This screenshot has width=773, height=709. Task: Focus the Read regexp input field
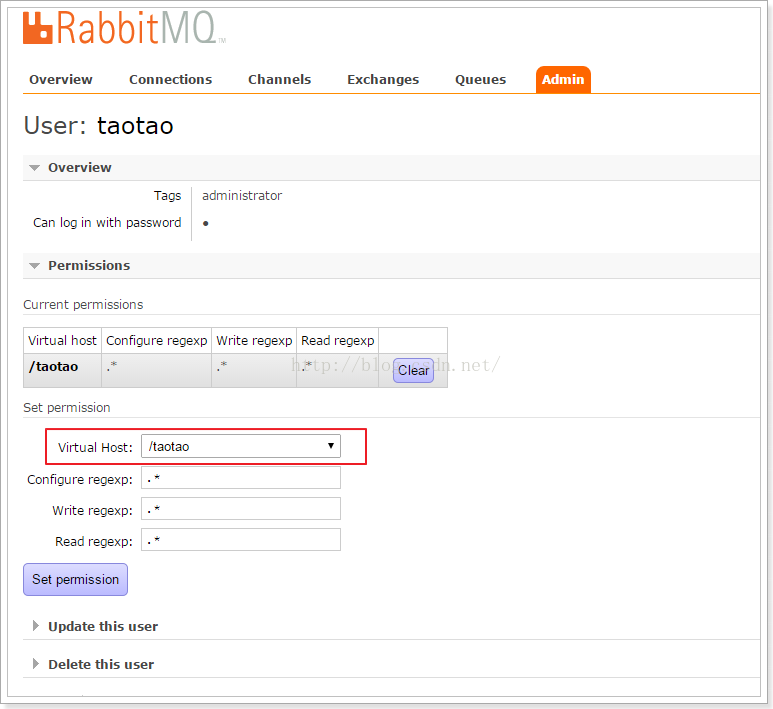241,539
